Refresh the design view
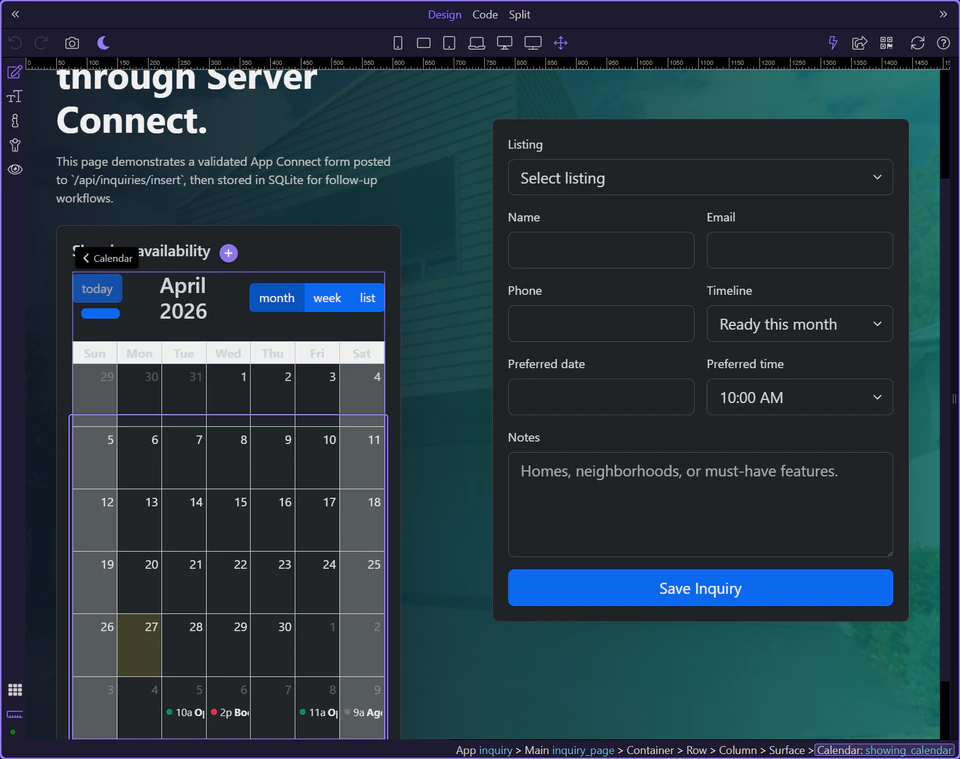 [x=916, y=43]
